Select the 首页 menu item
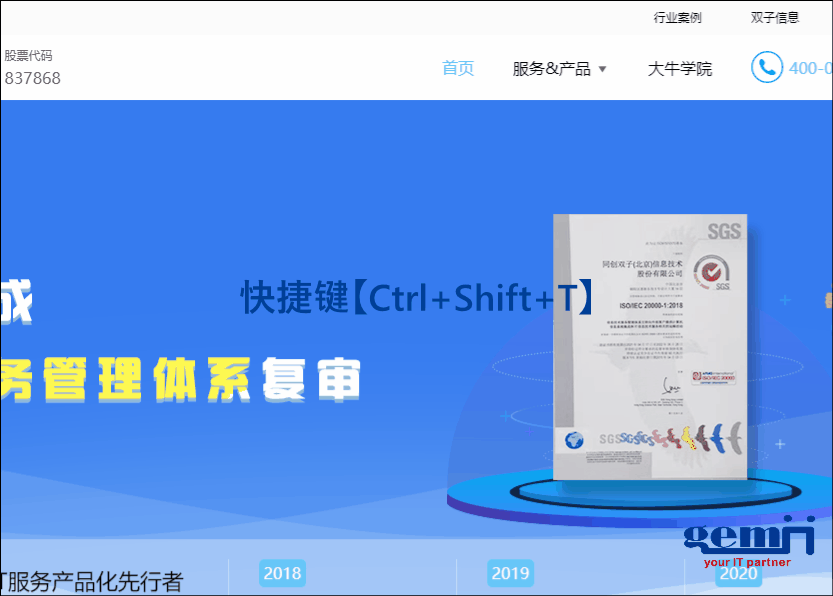The width and height of the screenshot is (833, 596). pyautogui.click(x=457, y=68)
